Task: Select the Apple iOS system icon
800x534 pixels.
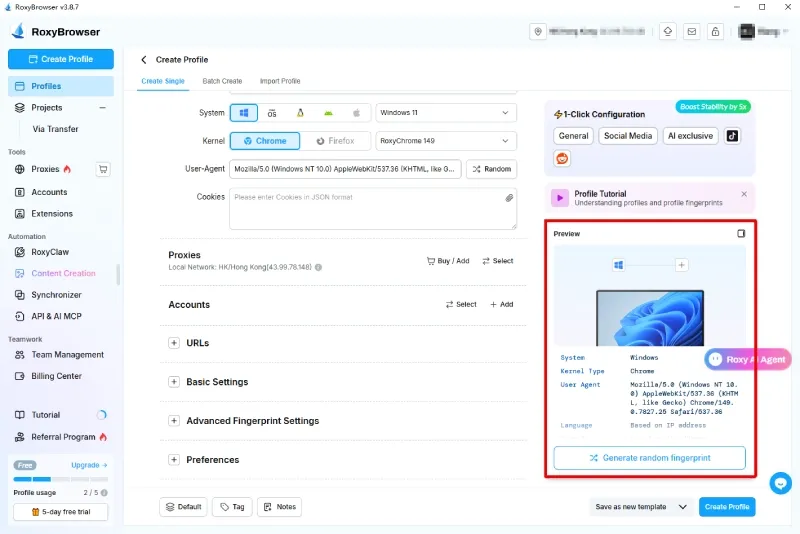Action: coord(356,113)
